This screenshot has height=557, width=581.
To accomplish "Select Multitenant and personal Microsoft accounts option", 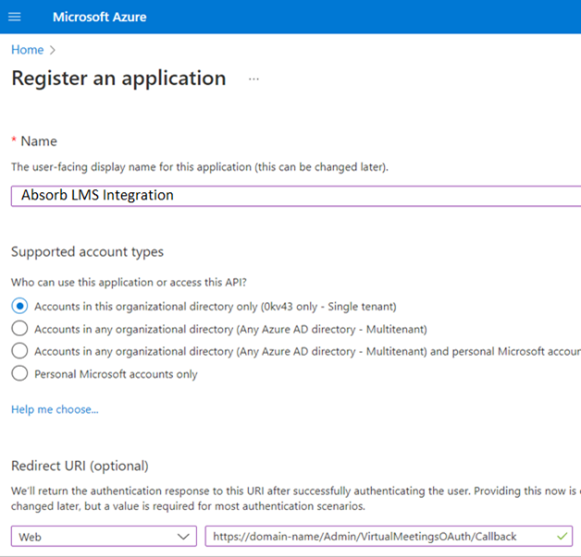I will pyautogui.click(x=20, y=351).
